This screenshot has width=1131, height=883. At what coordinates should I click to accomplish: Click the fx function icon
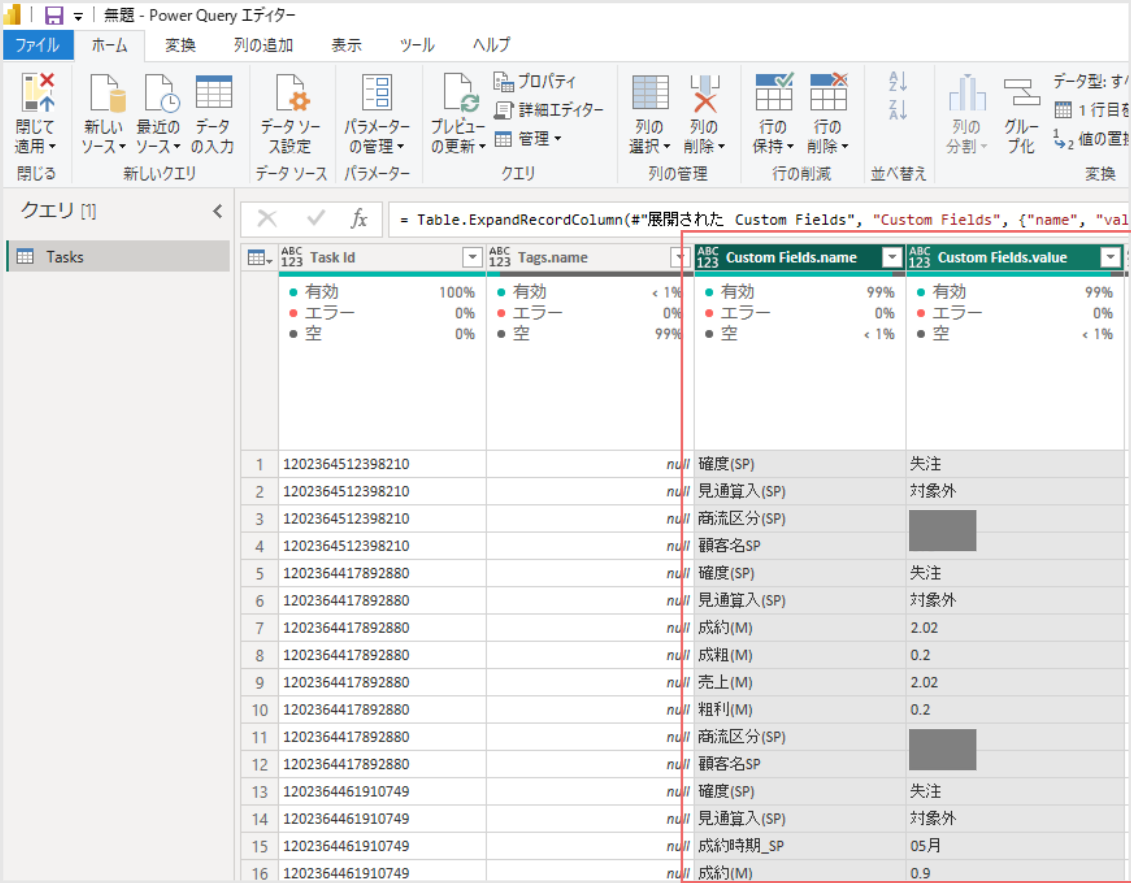[x=359, y=219]
